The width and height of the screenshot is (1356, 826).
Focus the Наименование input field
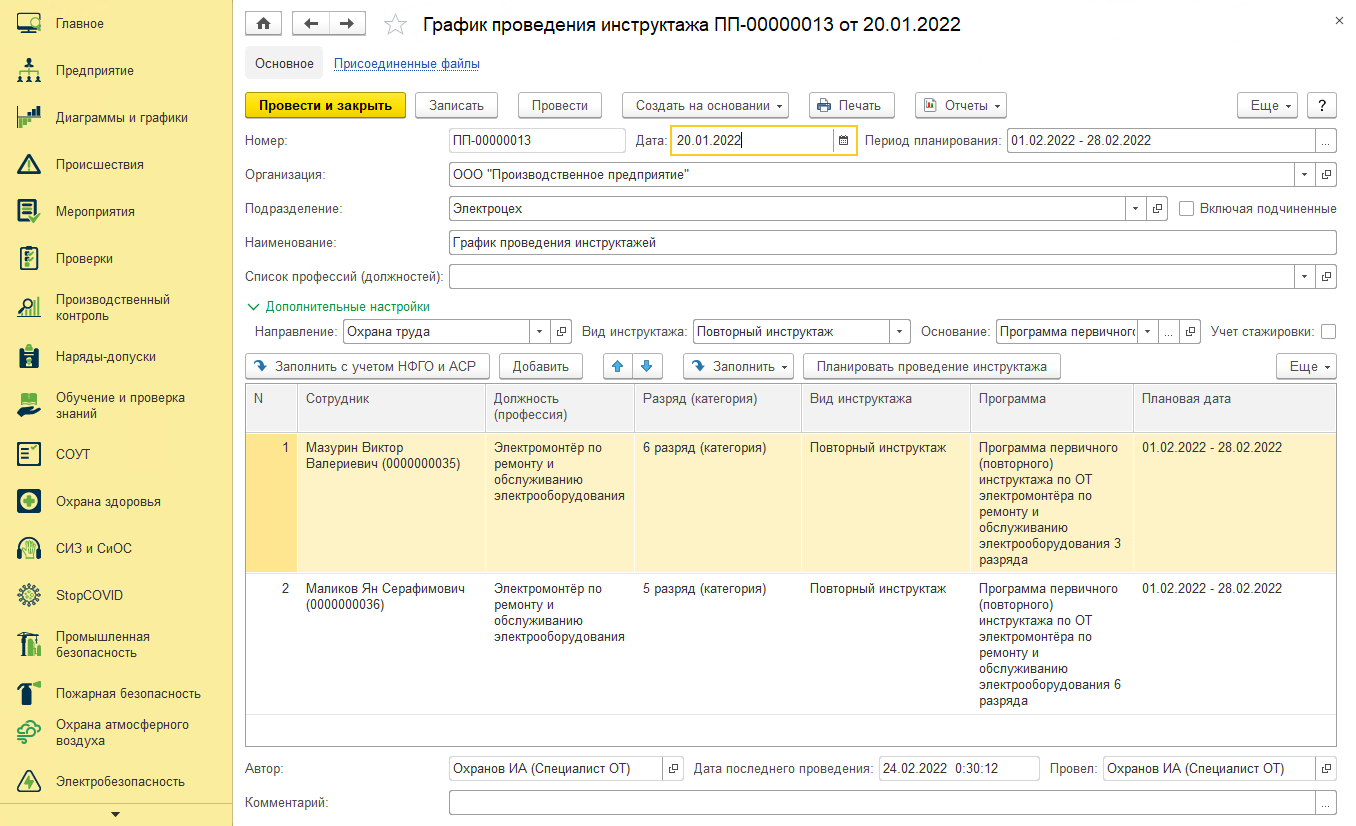(892, 242)
